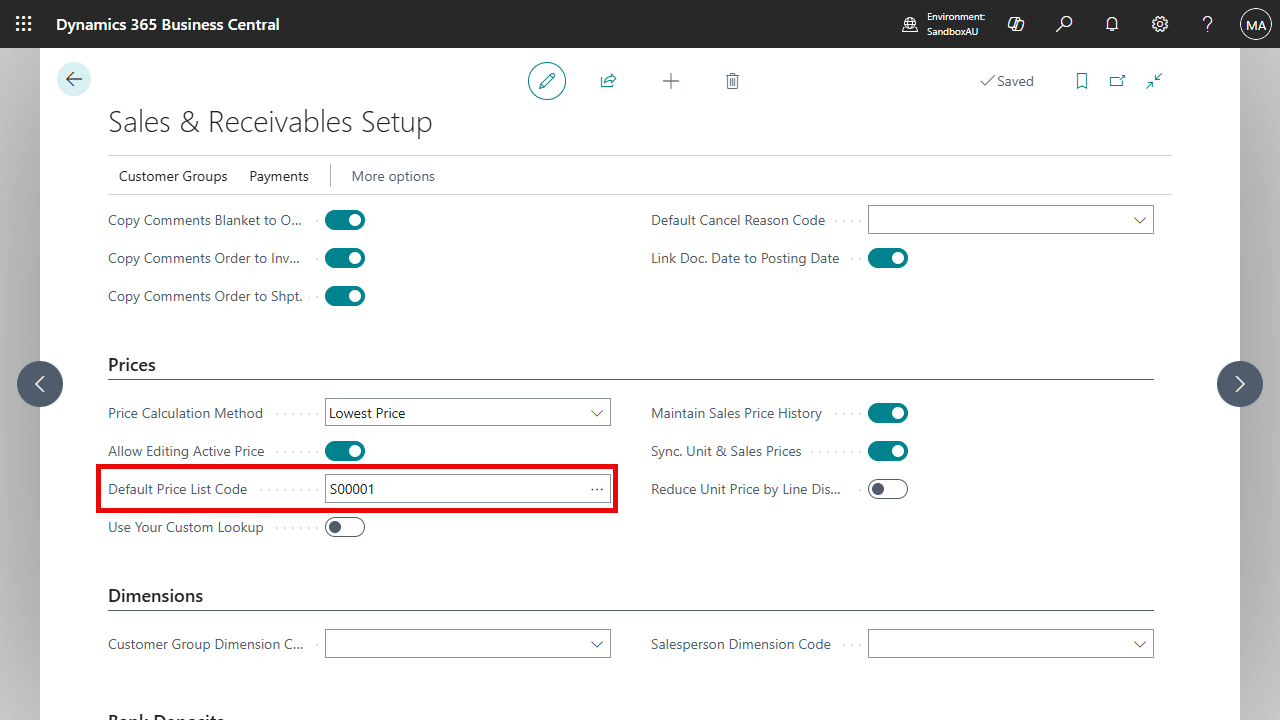The height and width of the screenshot is (720, 1280).
Task: Open the Payments menu
Action: (279, 176)
